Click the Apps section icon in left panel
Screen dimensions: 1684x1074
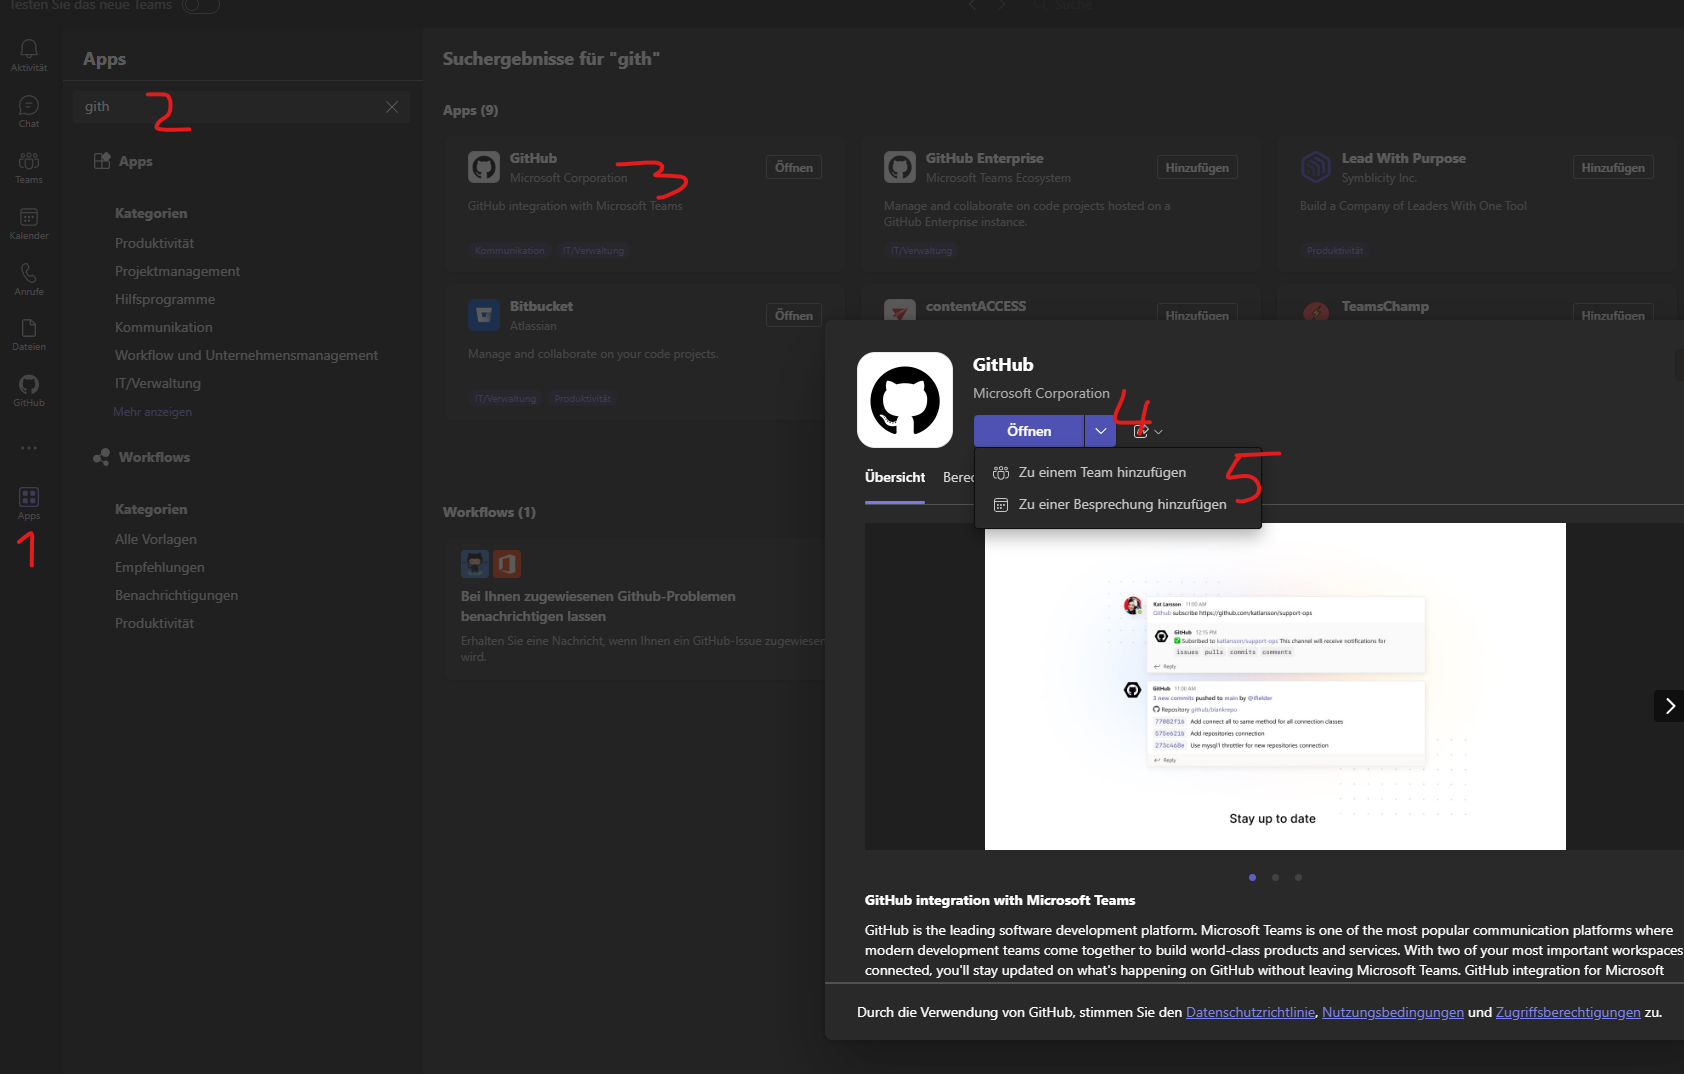(102, 161)
